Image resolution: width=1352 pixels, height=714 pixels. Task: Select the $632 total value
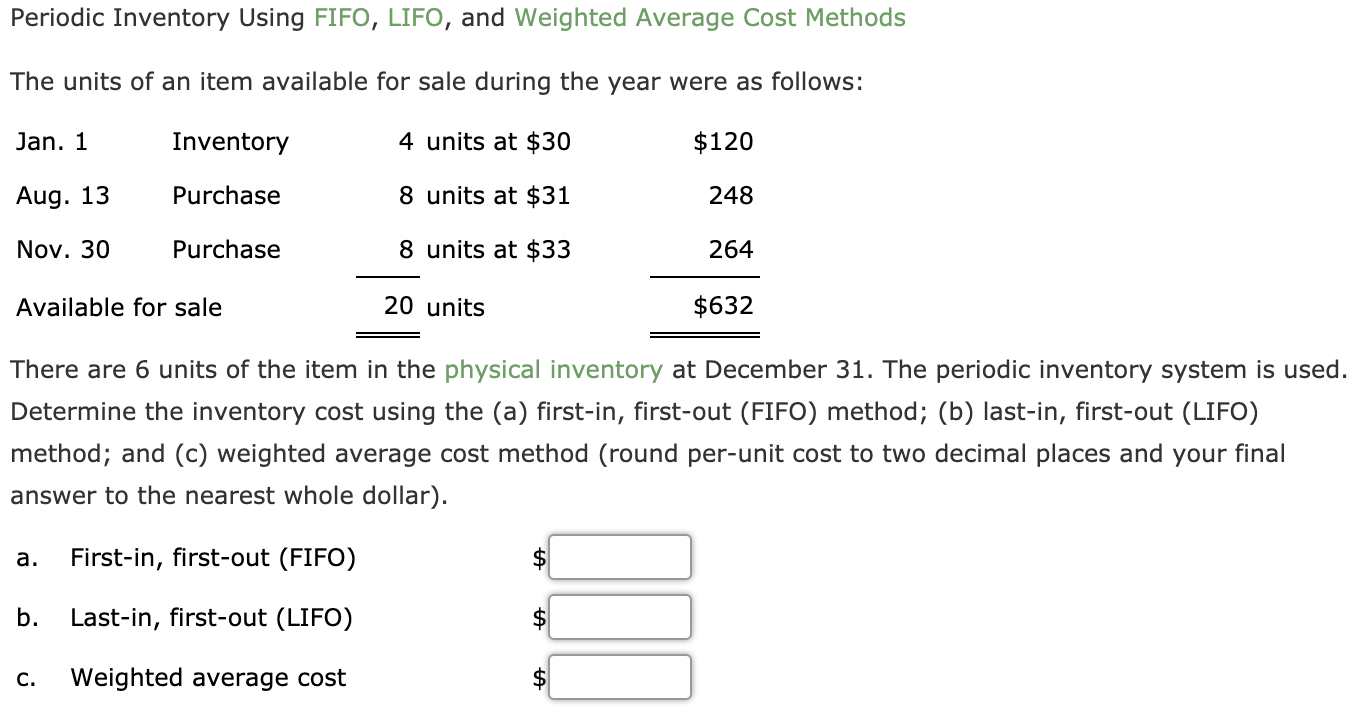click(x=724, y=305)
